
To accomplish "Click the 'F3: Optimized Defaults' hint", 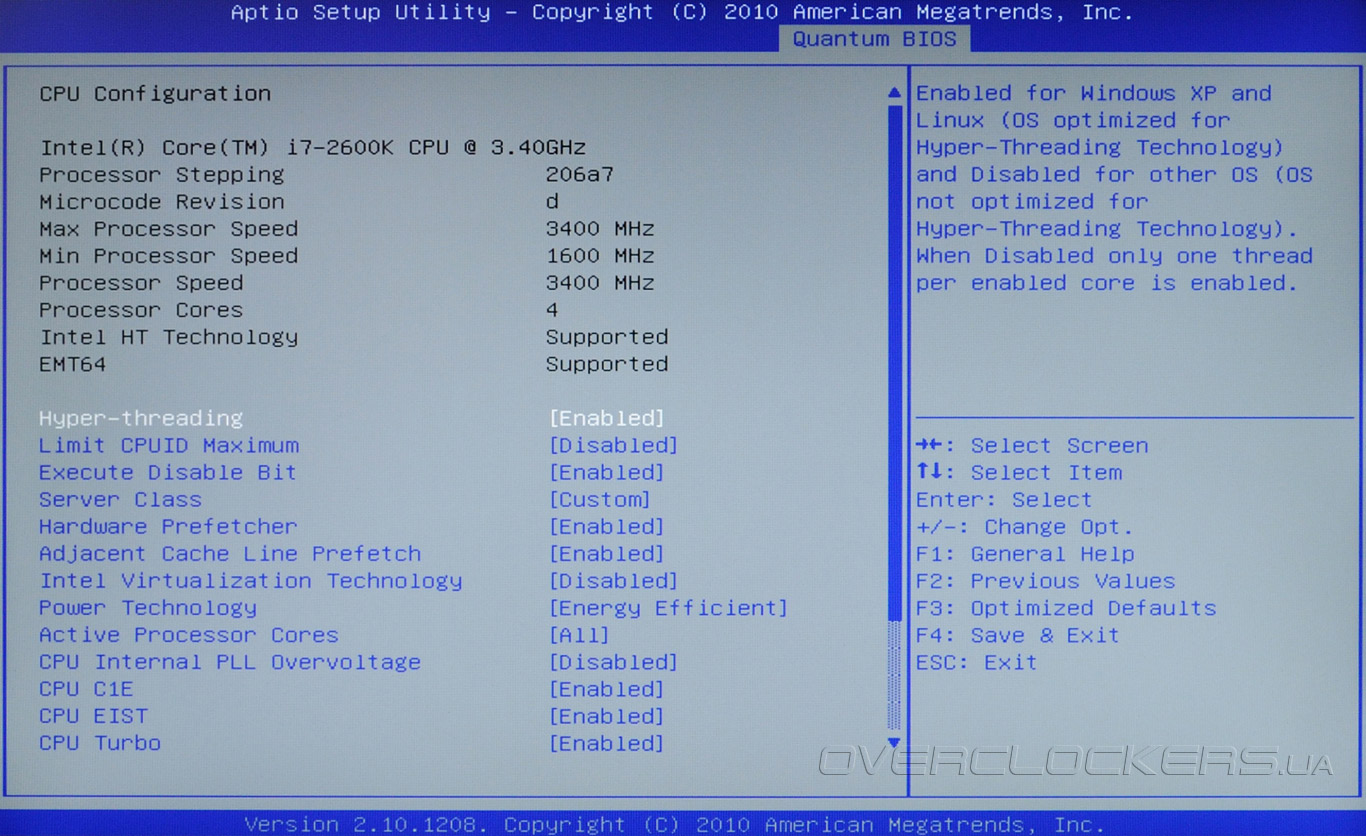I will [1066, 607].
